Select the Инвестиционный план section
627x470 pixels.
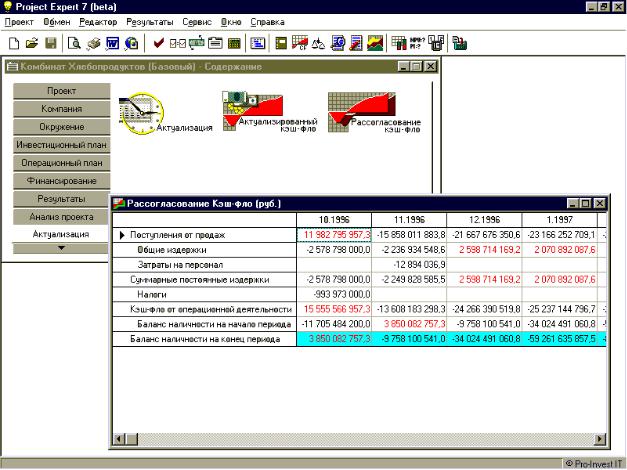(x=62, y=145)
